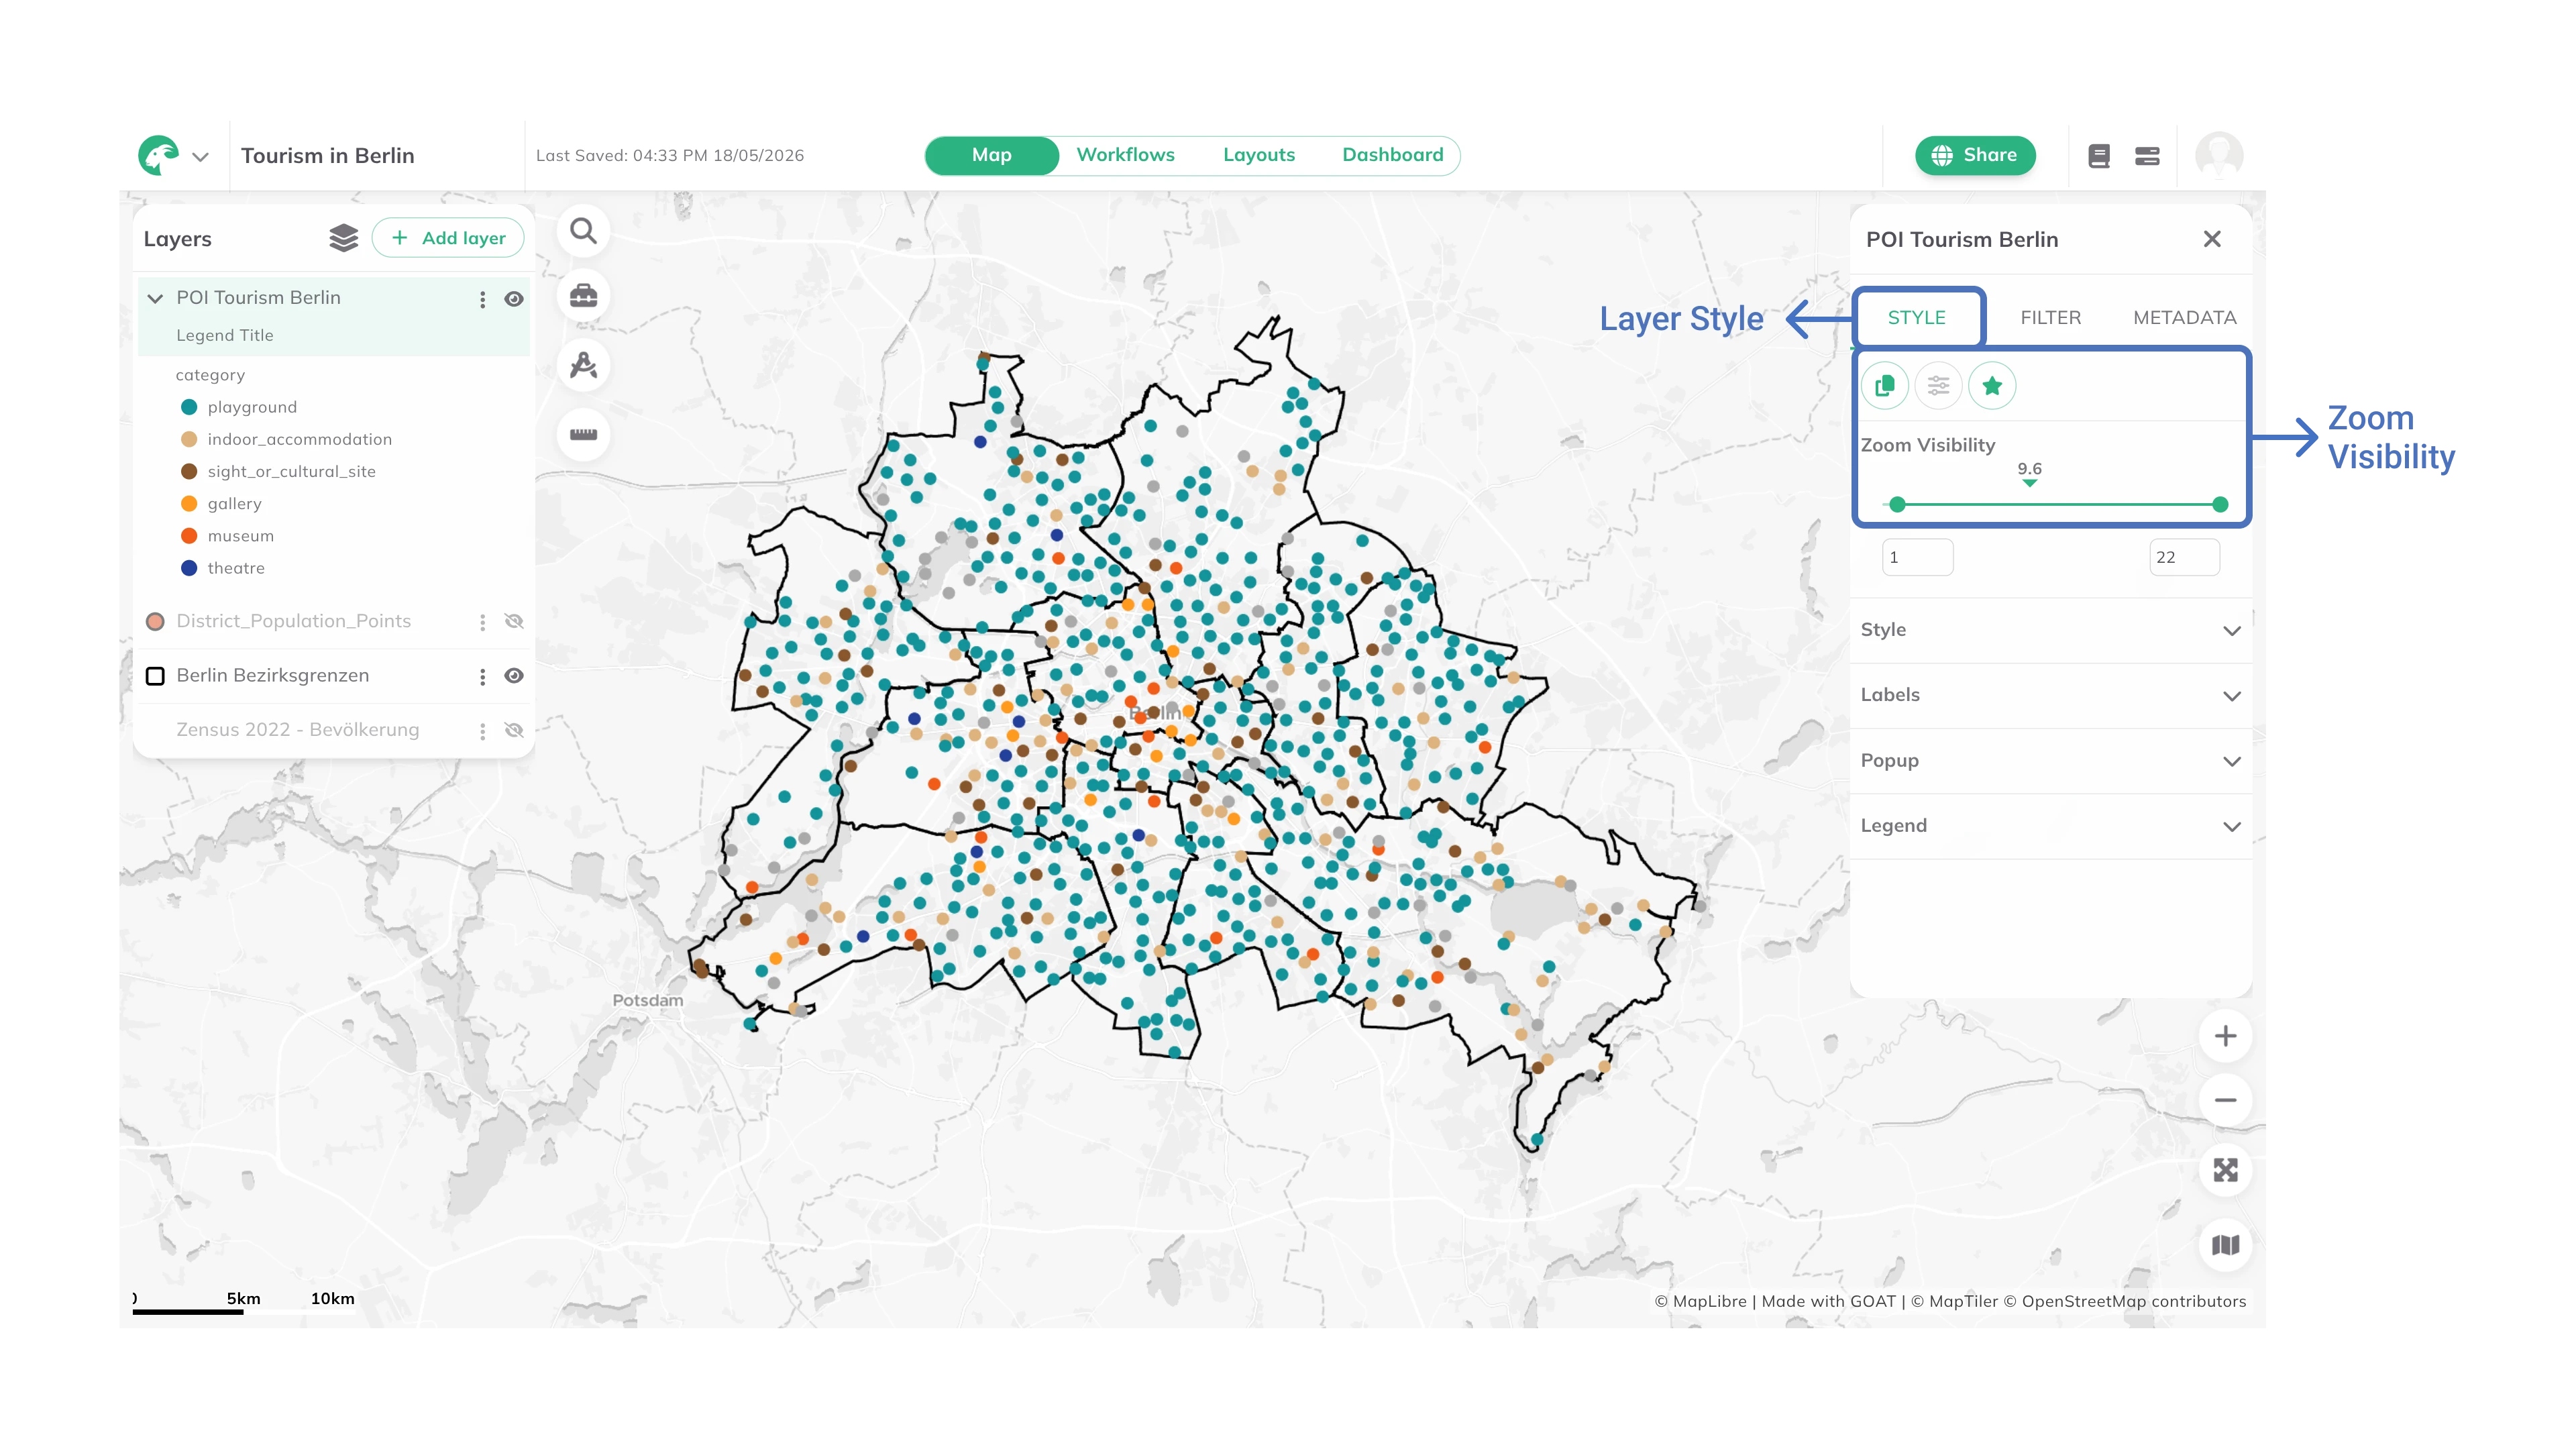Viewport: 2576px width, 1449px height.
Task: Select the STYLE tab
Action: click(1917, 317)
